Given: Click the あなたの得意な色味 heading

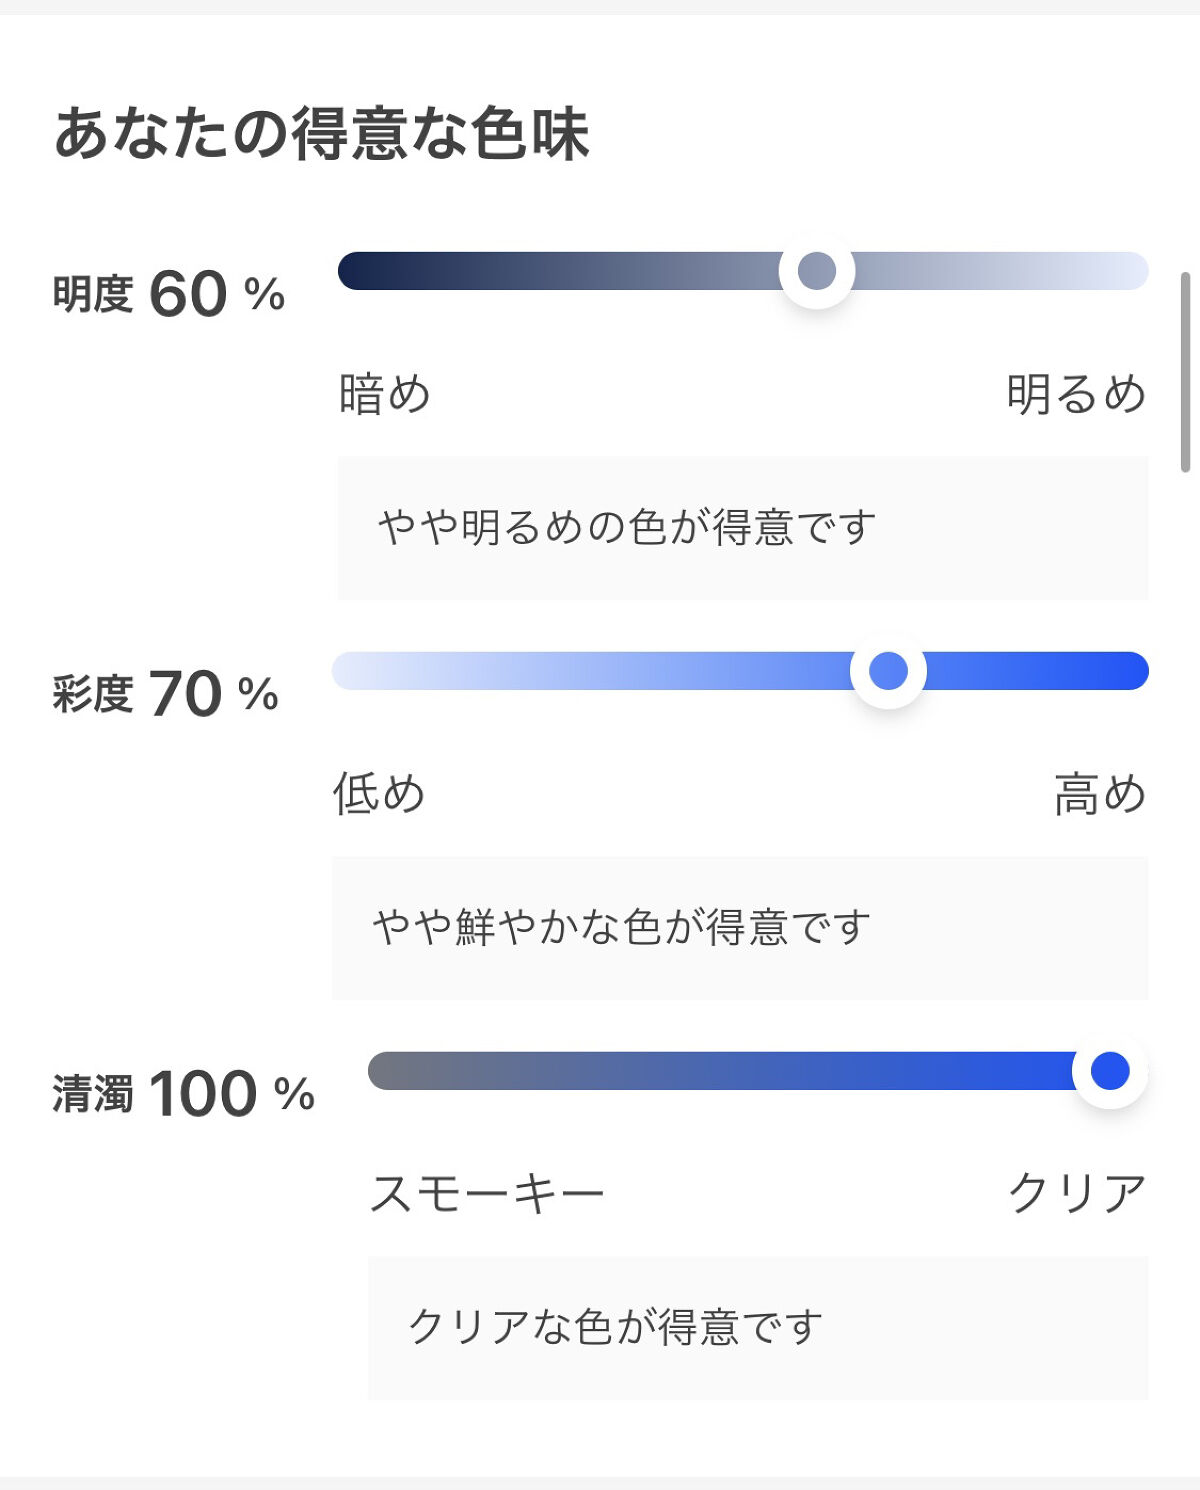Looking at the screenshot, I should click(321, 134).
